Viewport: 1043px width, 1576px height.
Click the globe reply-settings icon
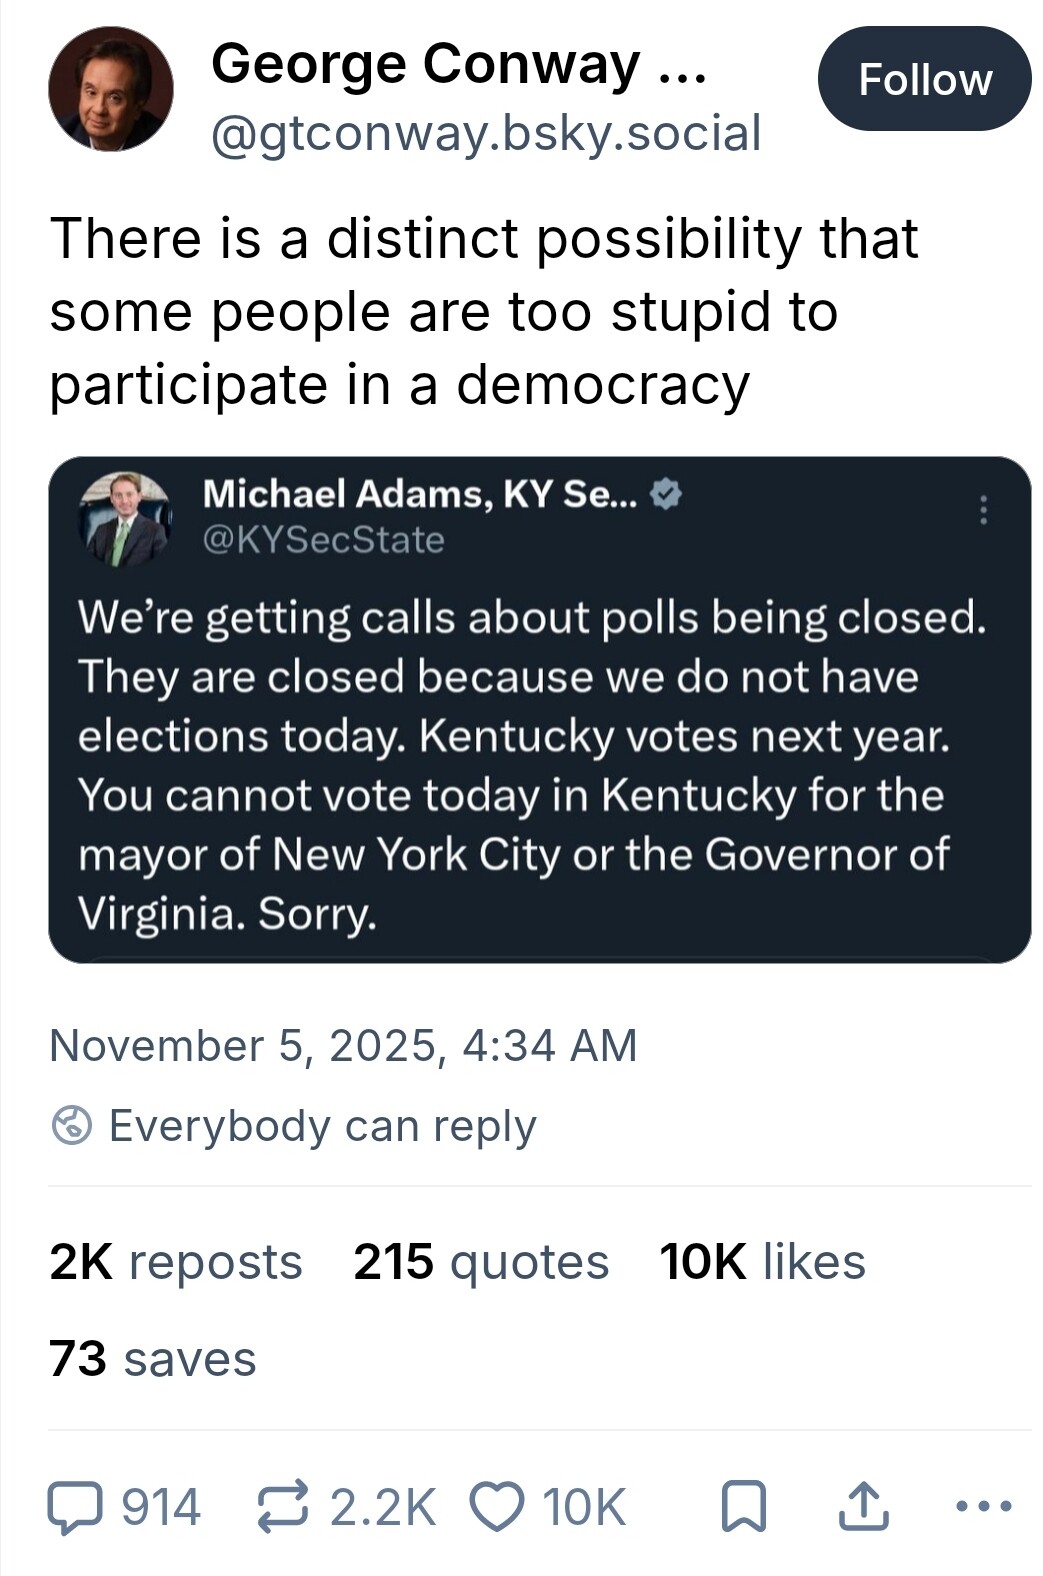click(x=72, y=1126)
